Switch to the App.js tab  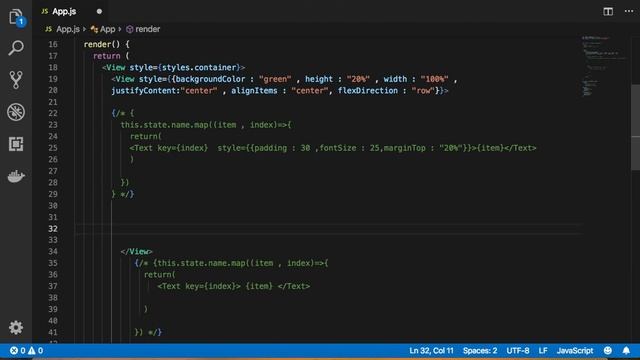64,11
